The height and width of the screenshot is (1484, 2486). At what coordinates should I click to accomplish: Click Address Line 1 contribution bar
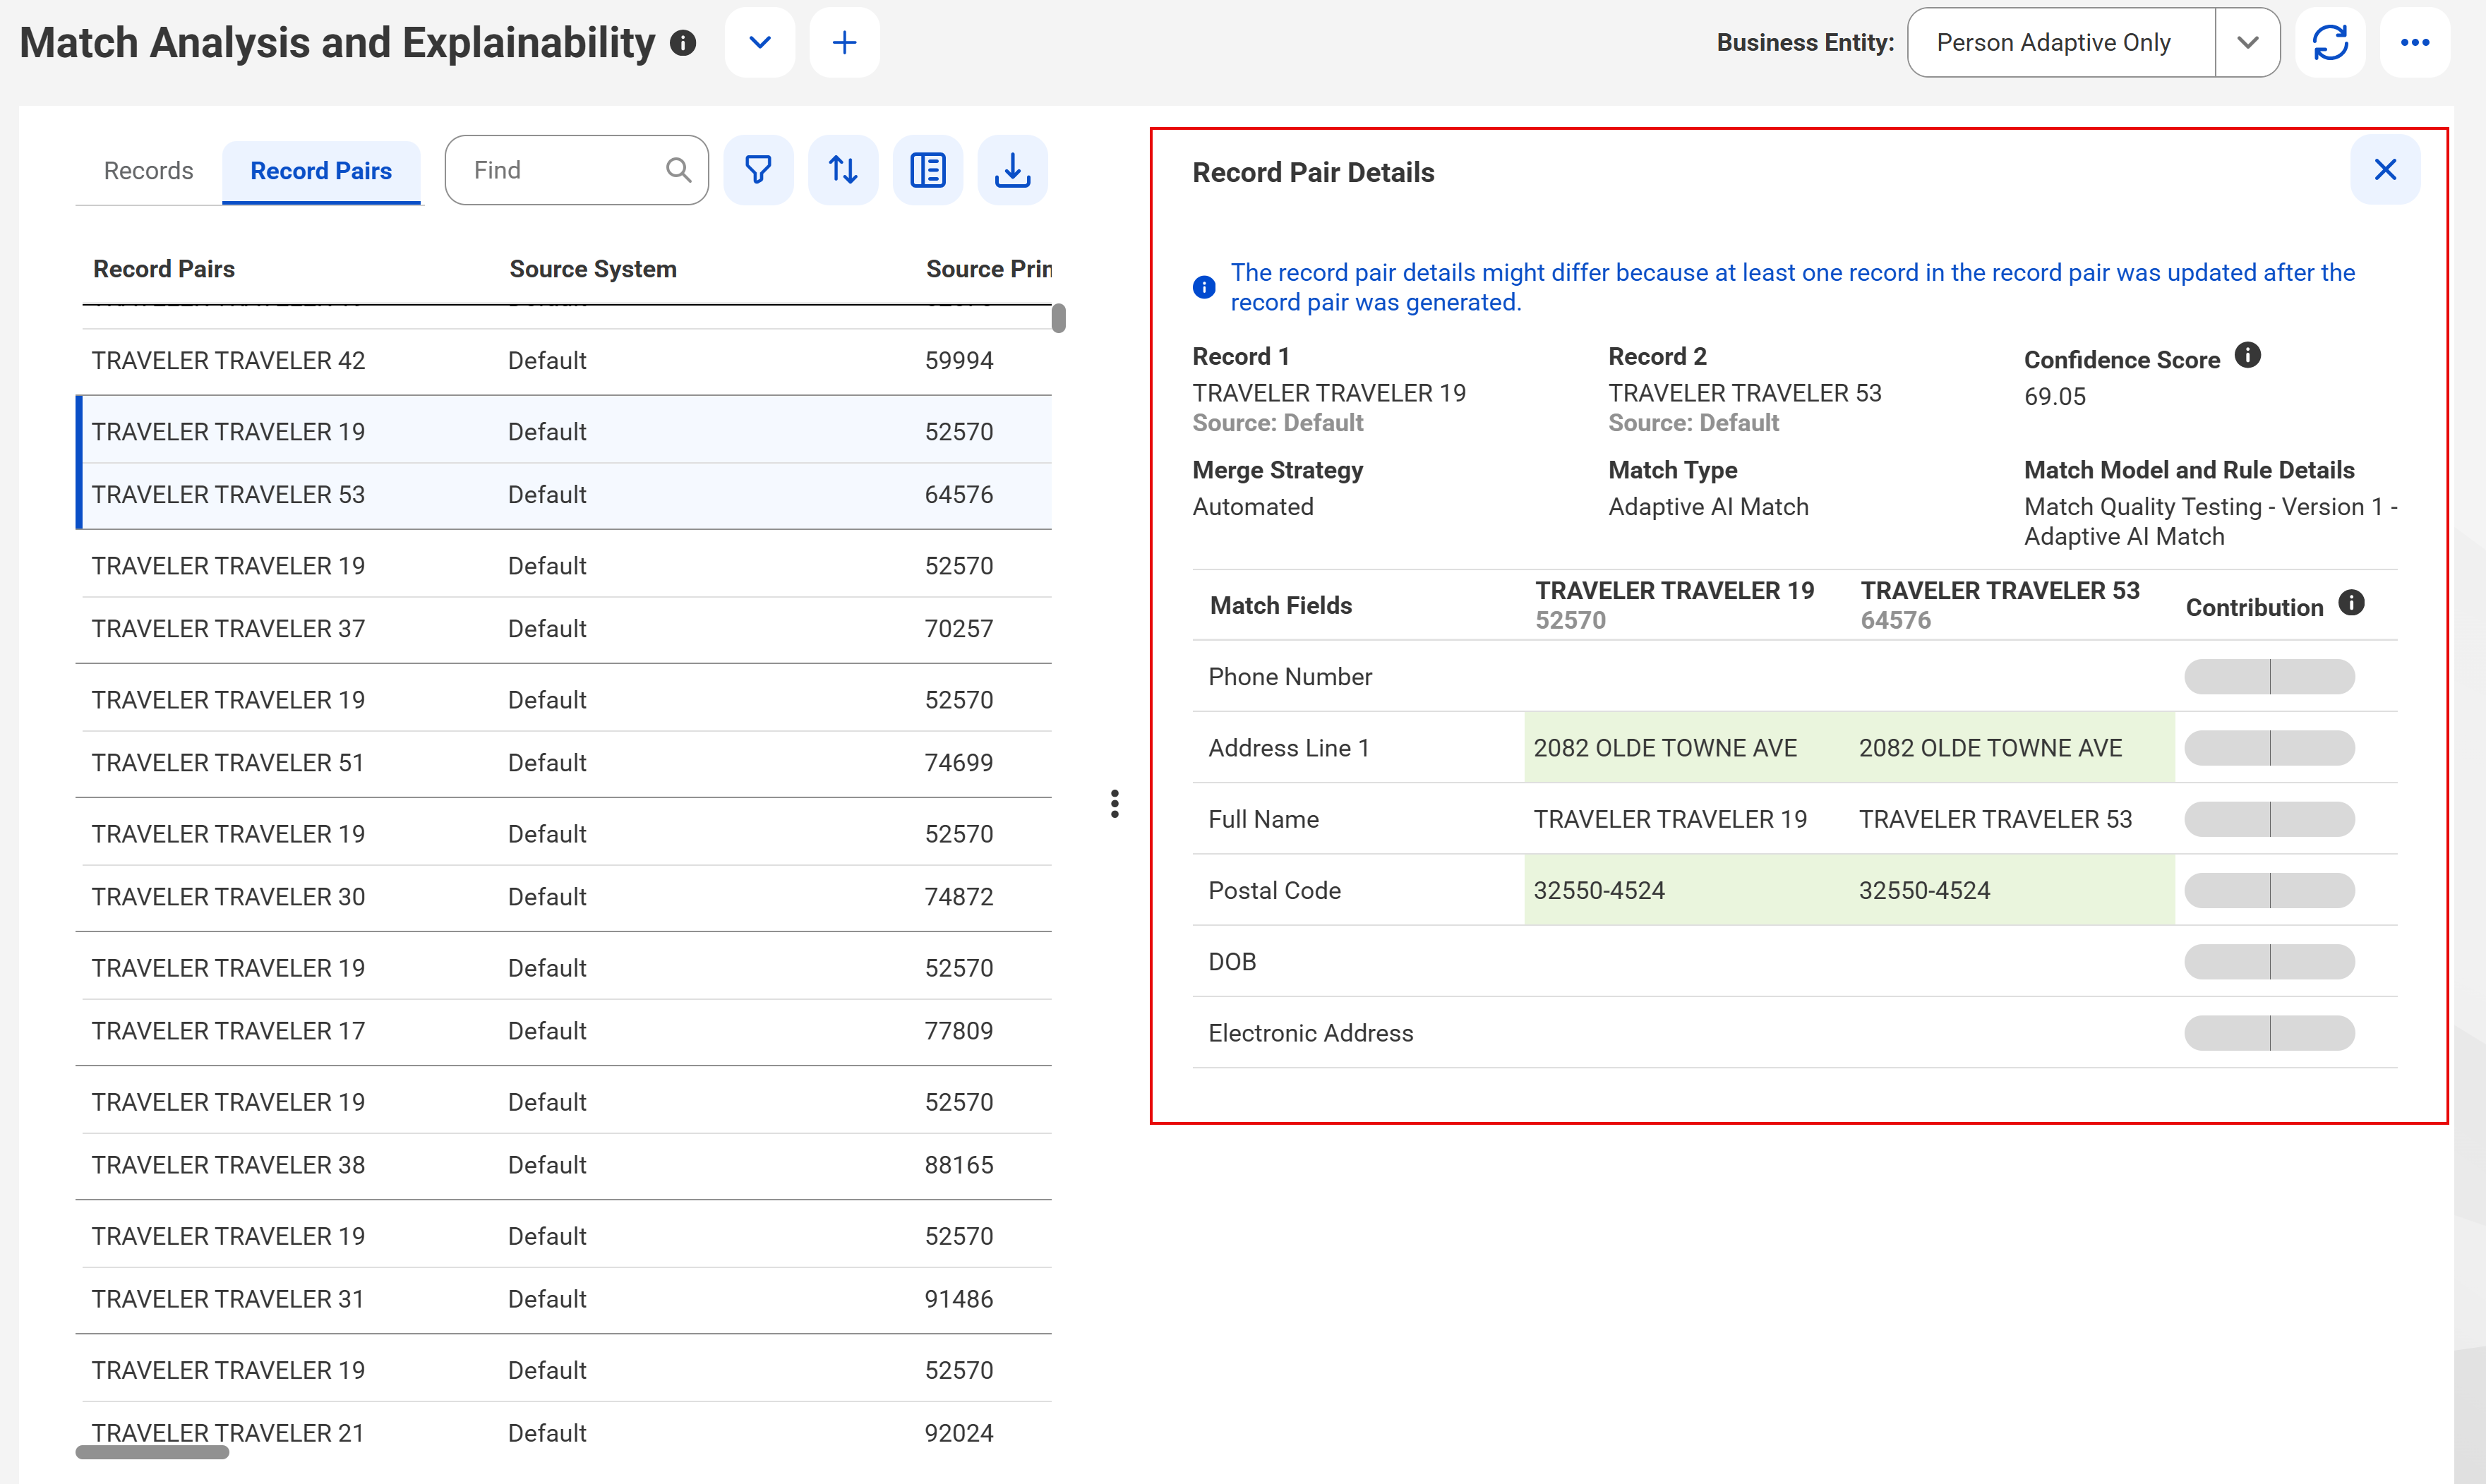pos(2269,748)
